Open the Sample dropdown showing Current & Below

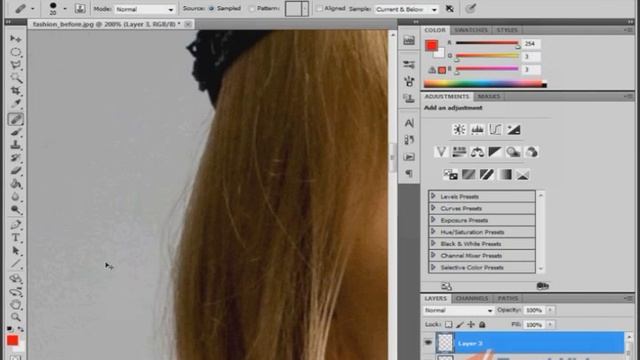click(406, 9)
